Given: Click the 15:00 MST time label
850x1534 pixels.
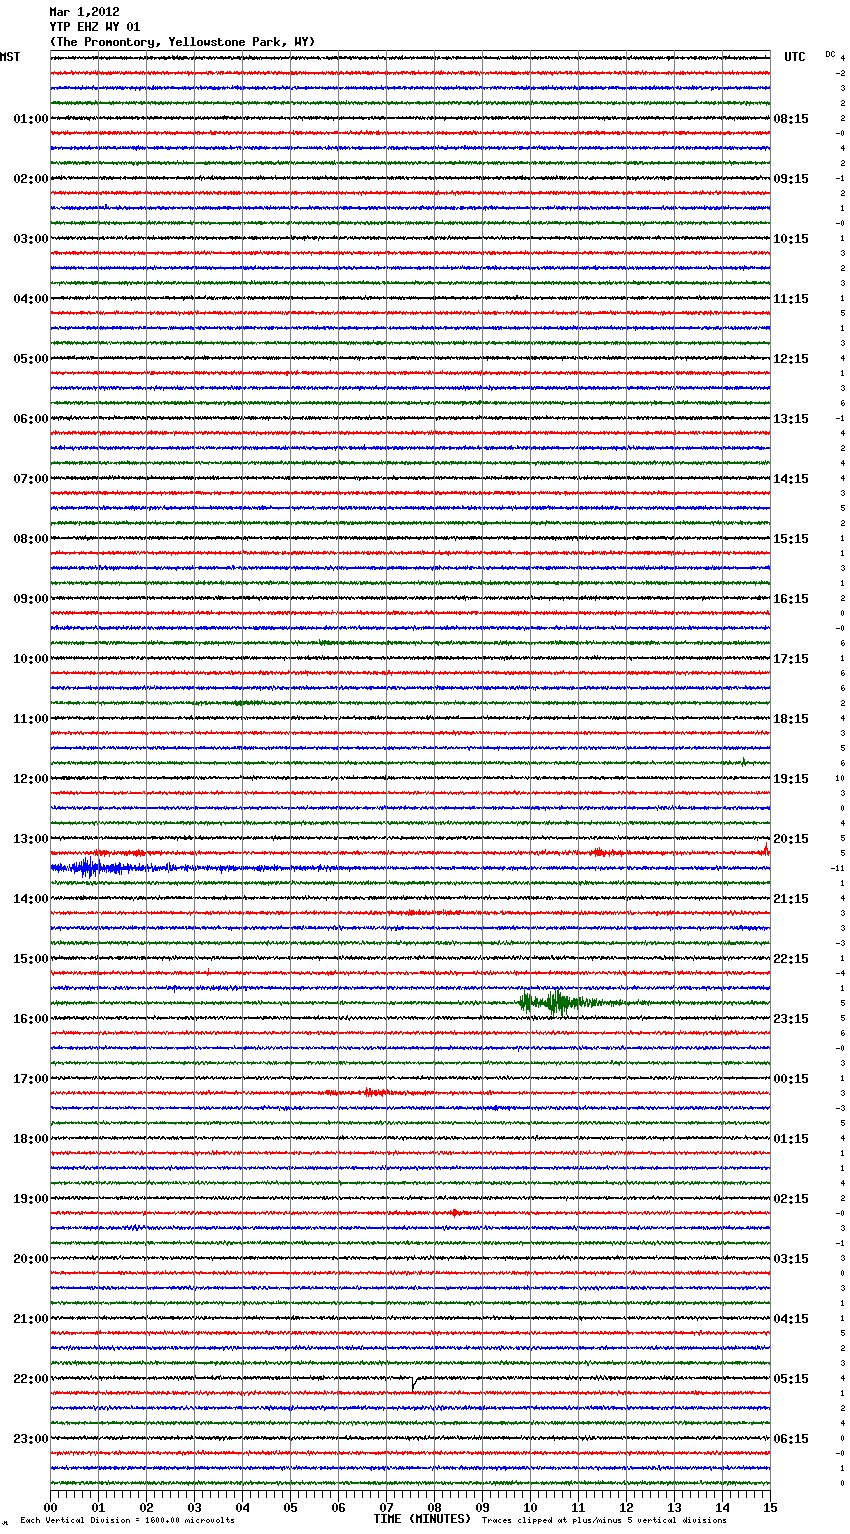Looking at the screenshot, I should pos(30,959).
